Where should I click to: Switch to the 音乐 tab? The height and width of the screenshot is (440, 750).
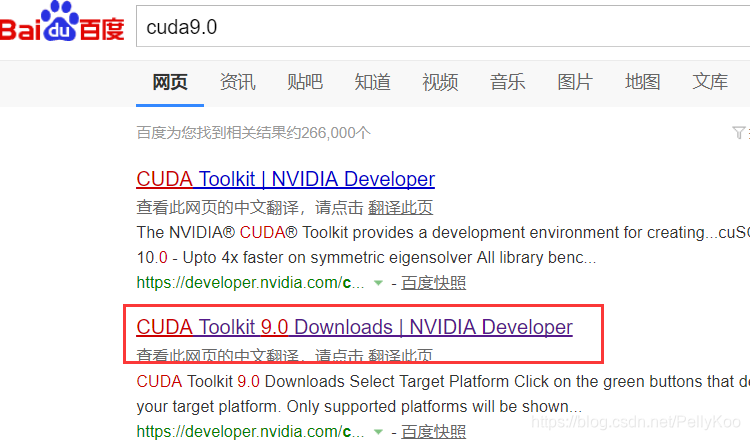507,82
